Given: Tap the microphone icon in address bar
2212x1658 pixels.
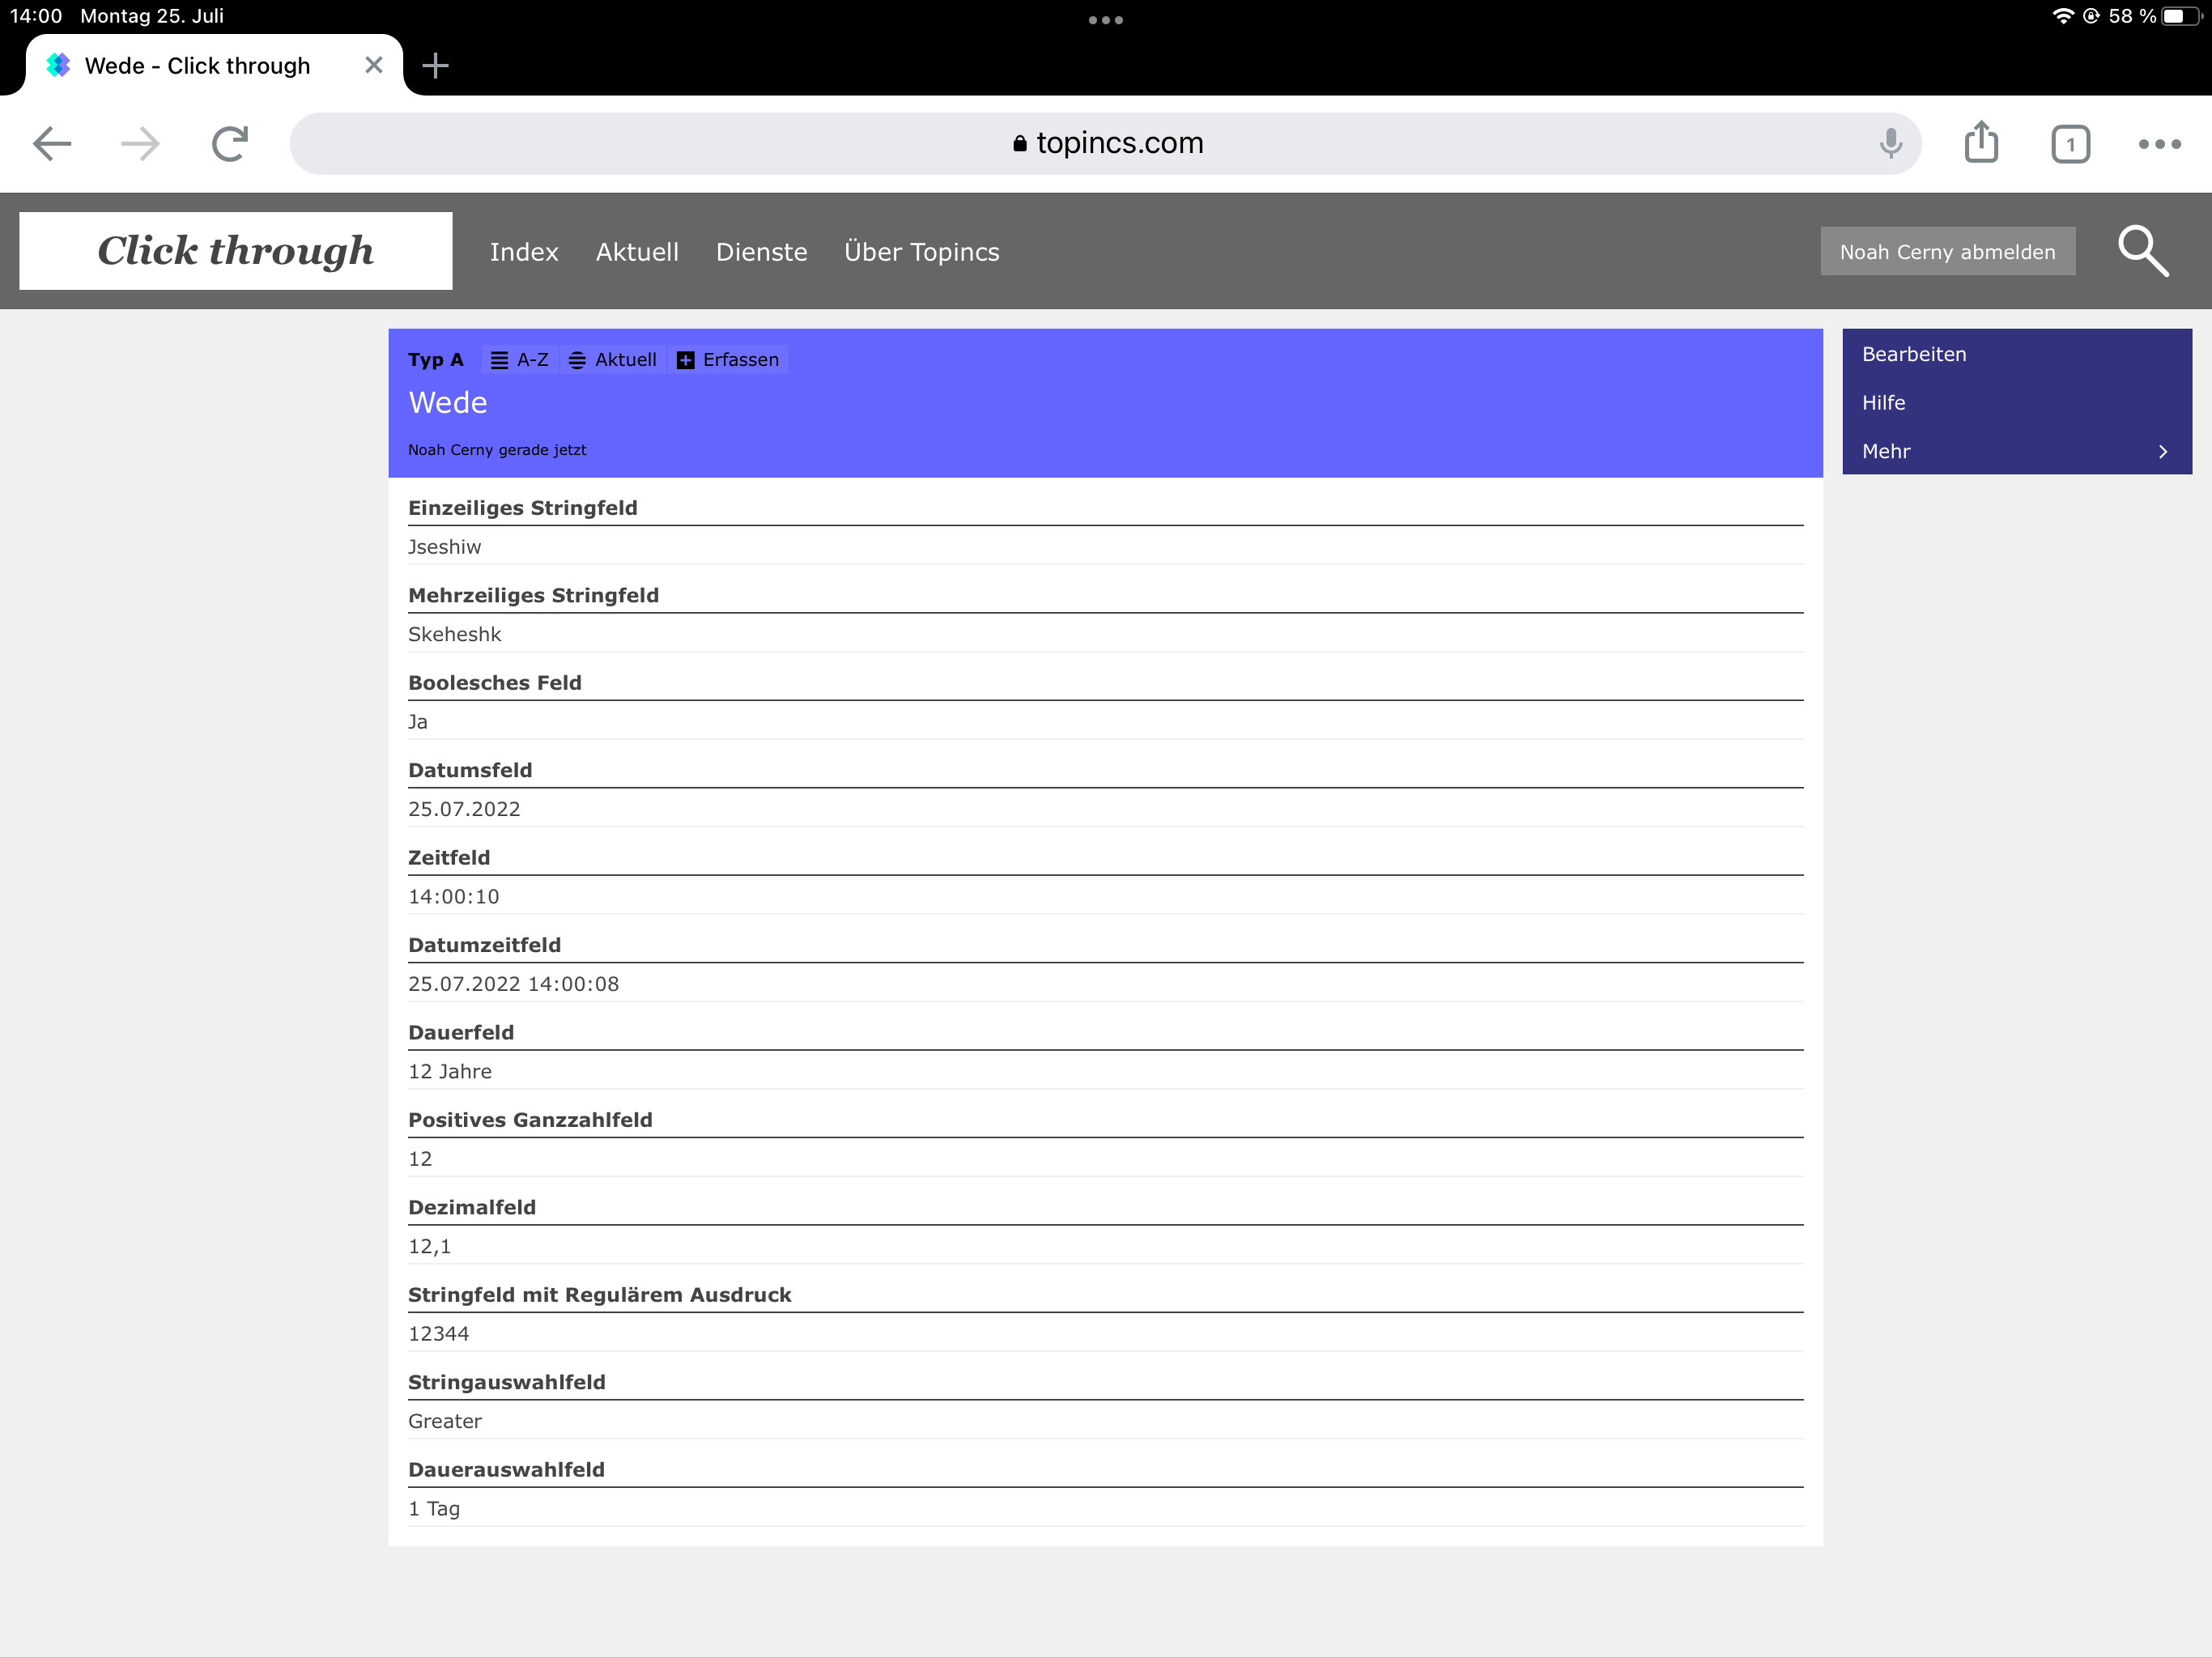Looking at the screenshot, I should (1890, 144).
